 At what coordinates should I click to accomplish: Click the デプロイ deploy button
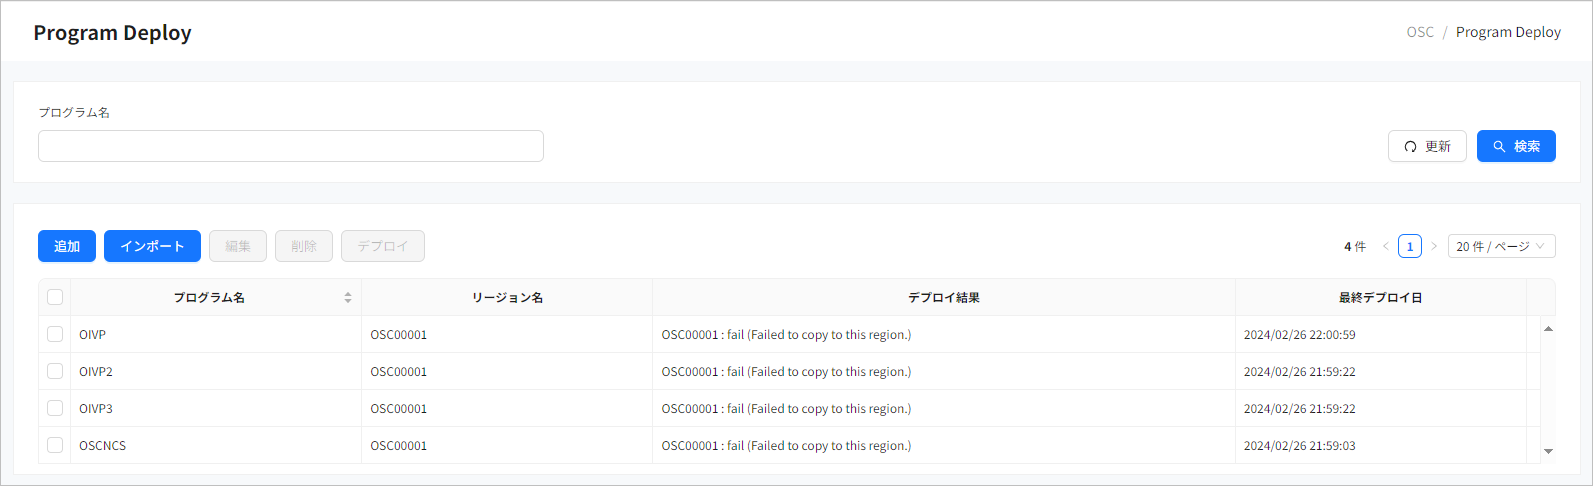pos(383,246)
